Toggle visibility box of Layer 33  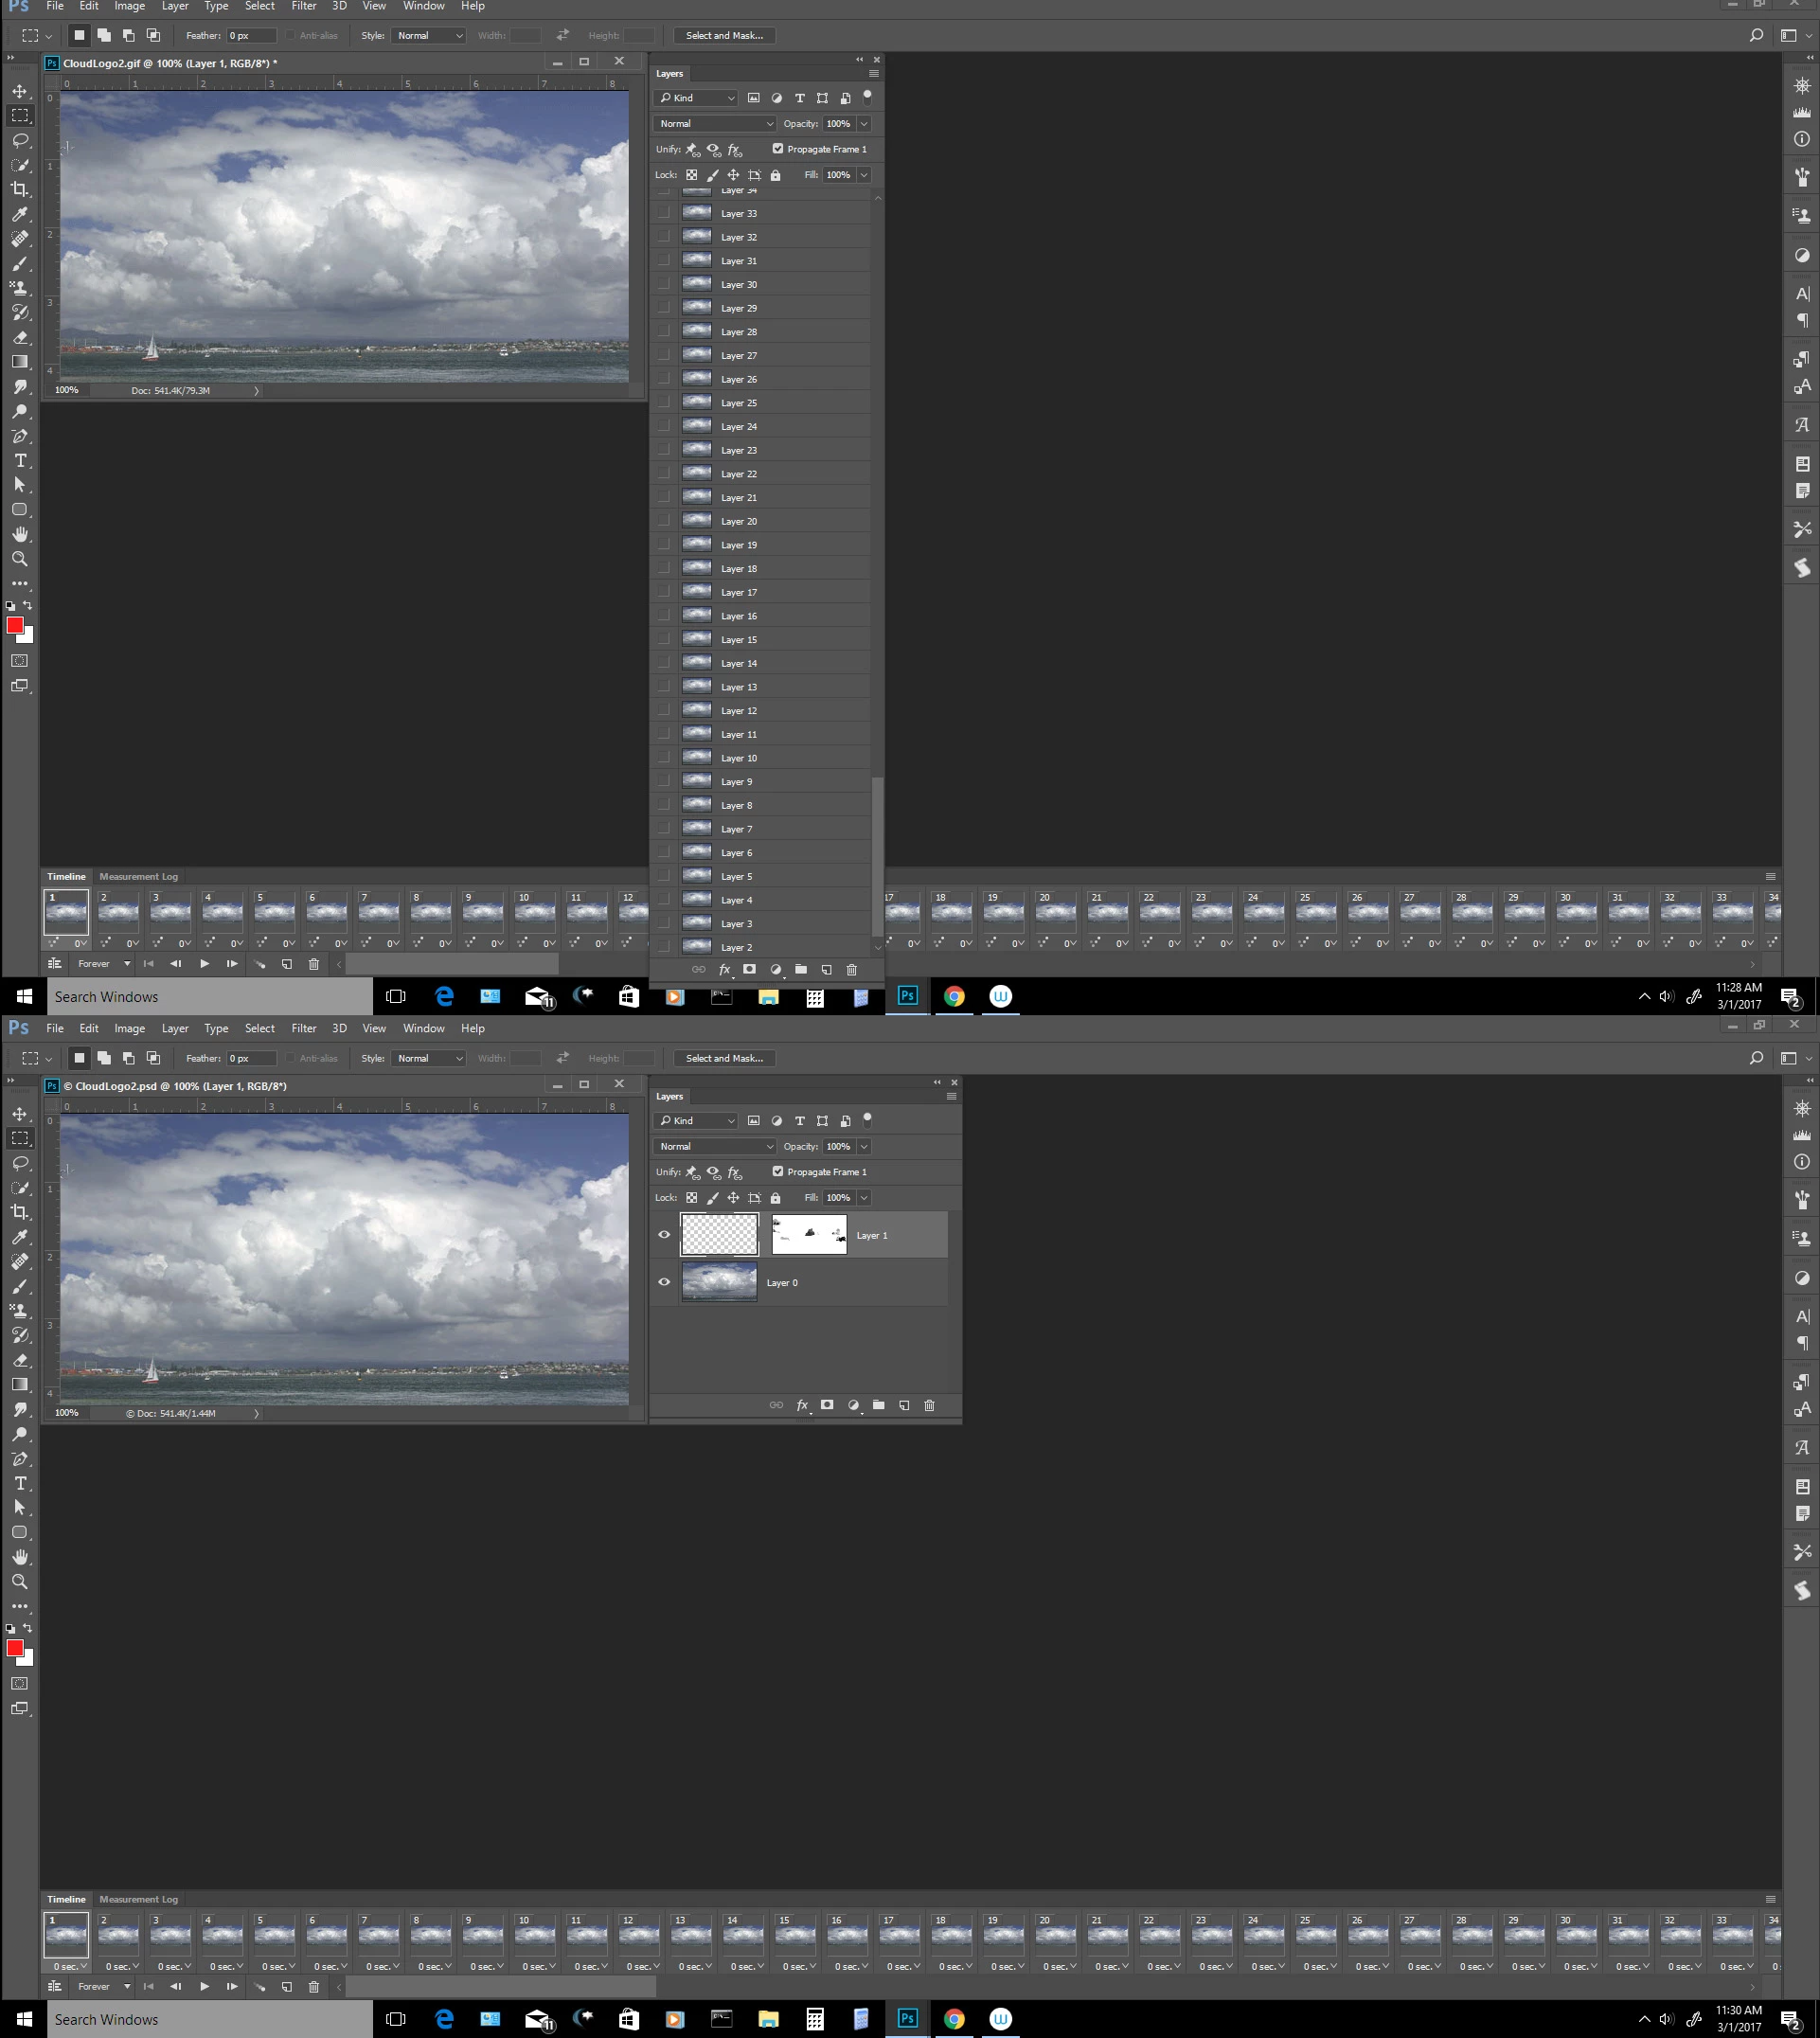pos(664,213)
